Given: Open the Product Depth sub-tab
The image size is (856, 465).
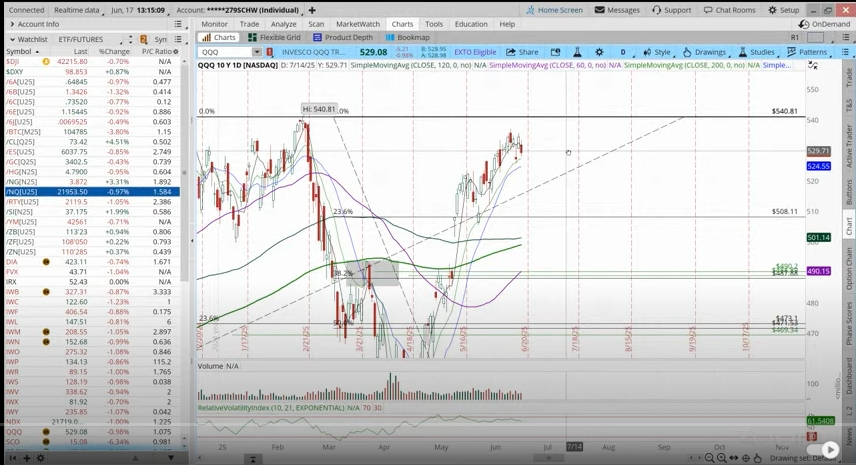Looking at the screenshot, I should (343, 37).
